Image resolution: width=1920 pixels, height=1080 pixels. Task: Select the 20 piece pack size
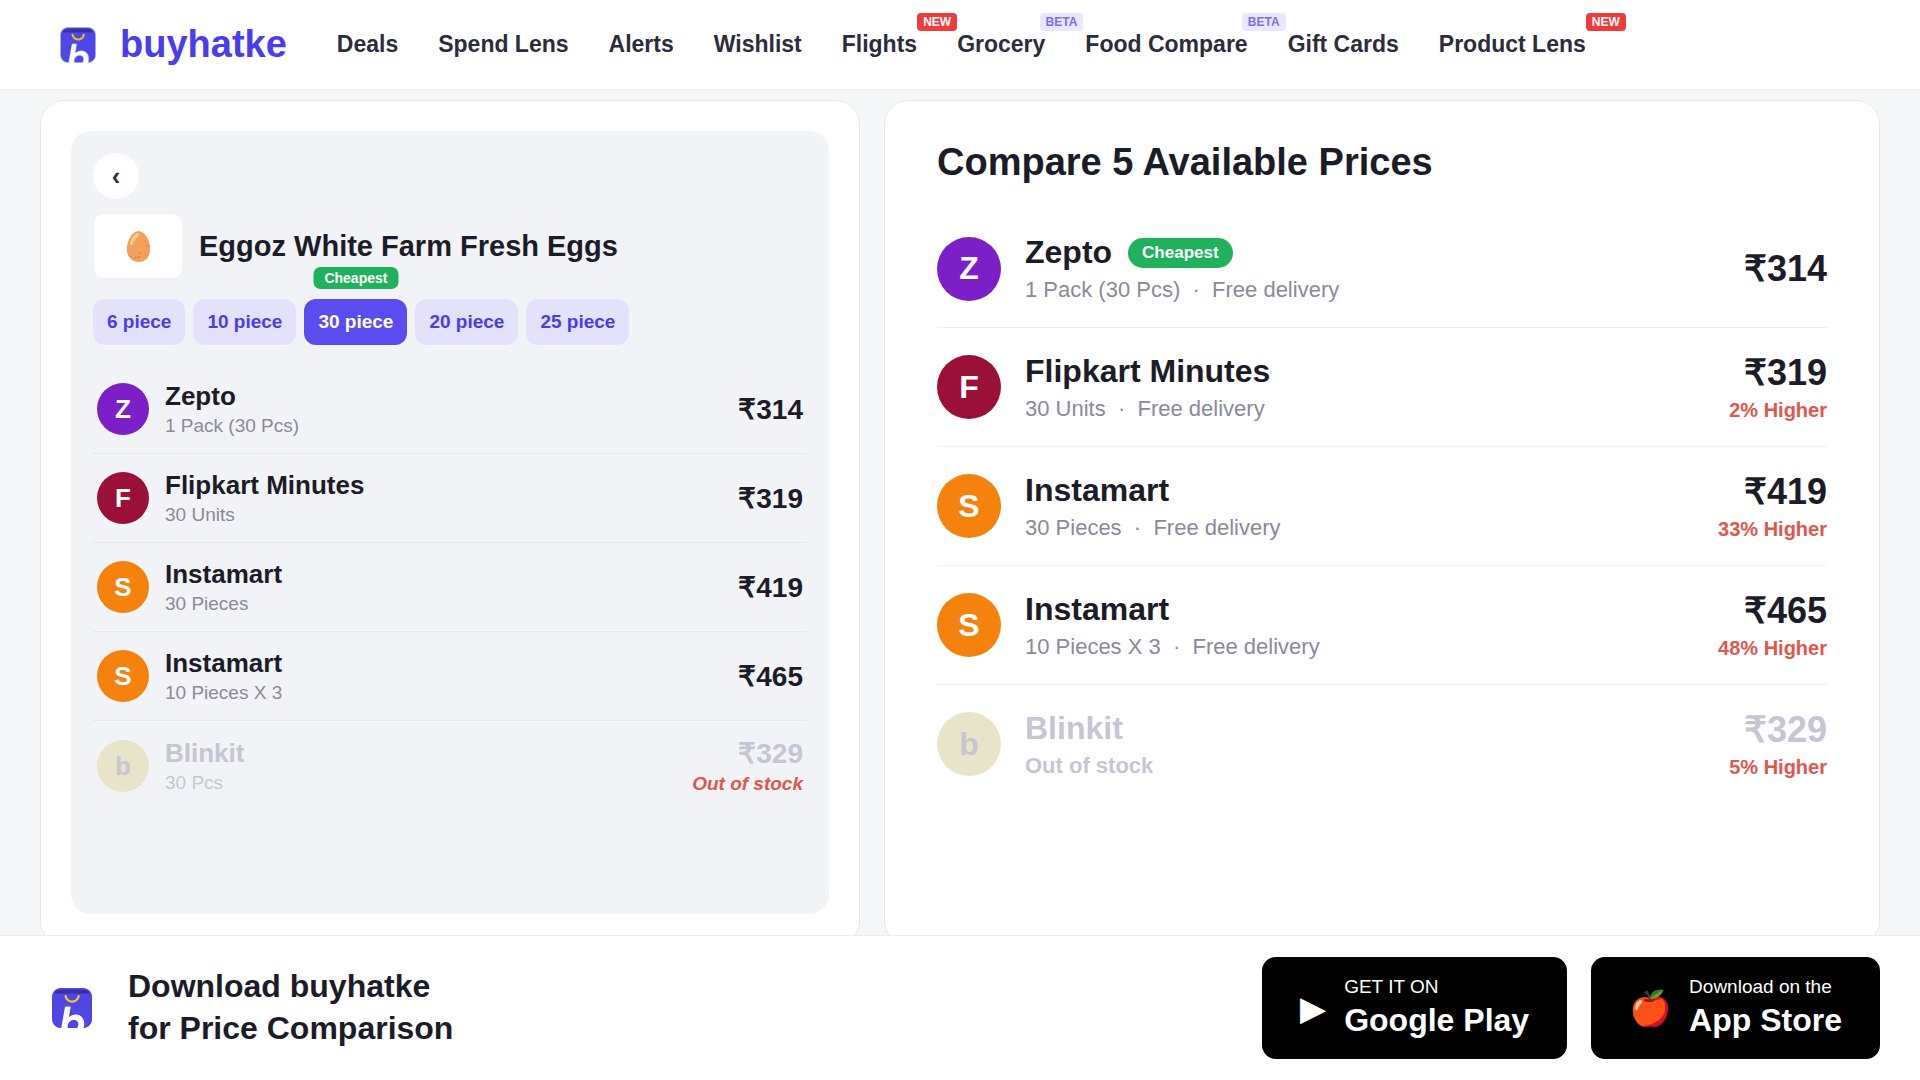[x=467, y=322]
